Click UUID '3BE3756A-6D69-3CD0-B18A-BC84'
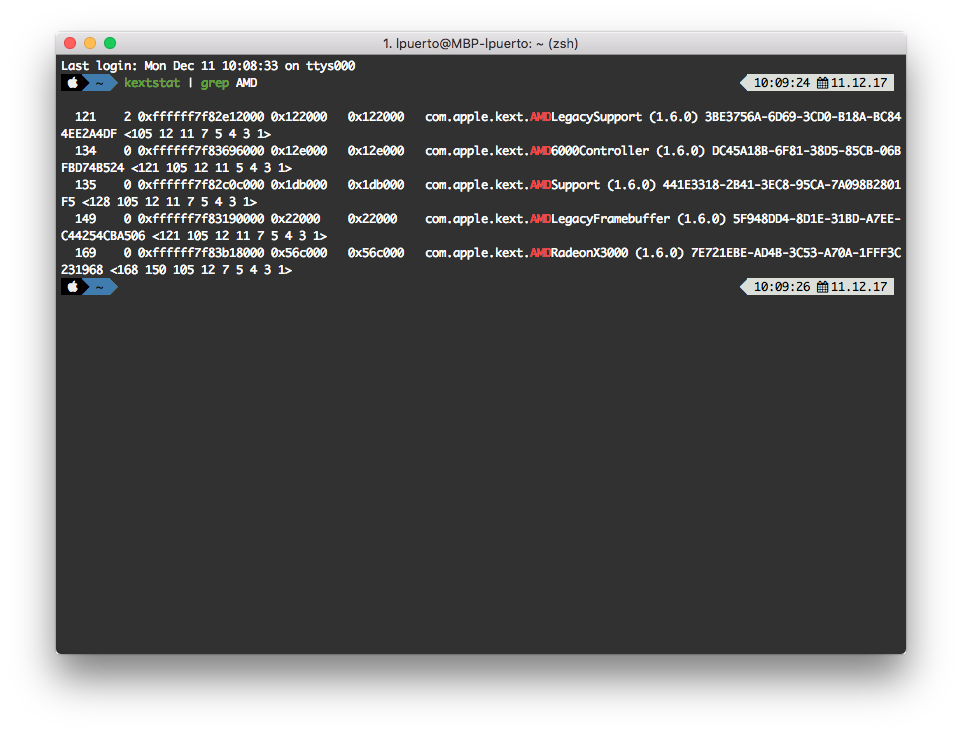This screenshot has height=734, width=962. click(x=802, y=117)
